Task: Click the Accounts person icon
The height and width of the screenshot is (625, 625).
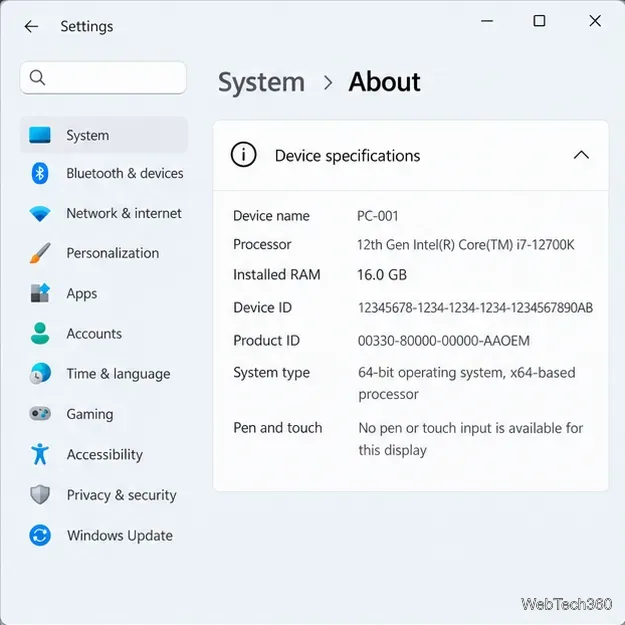Action: (x=40, y=333)
